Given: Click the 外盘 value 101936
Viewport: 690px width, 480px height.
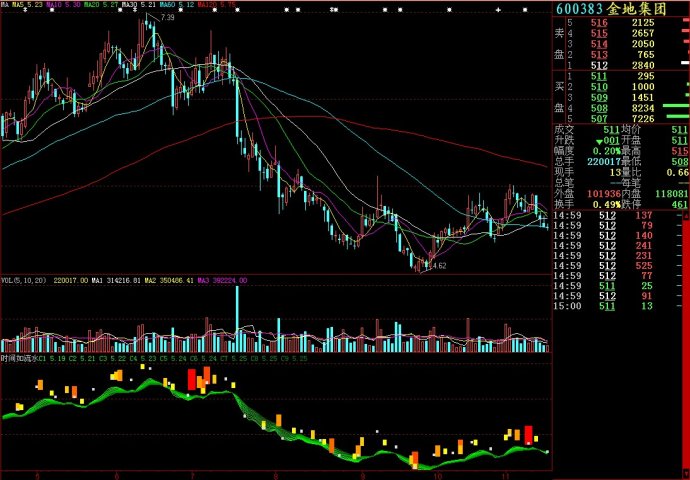Looking at the screenshot, I should 604,194.
